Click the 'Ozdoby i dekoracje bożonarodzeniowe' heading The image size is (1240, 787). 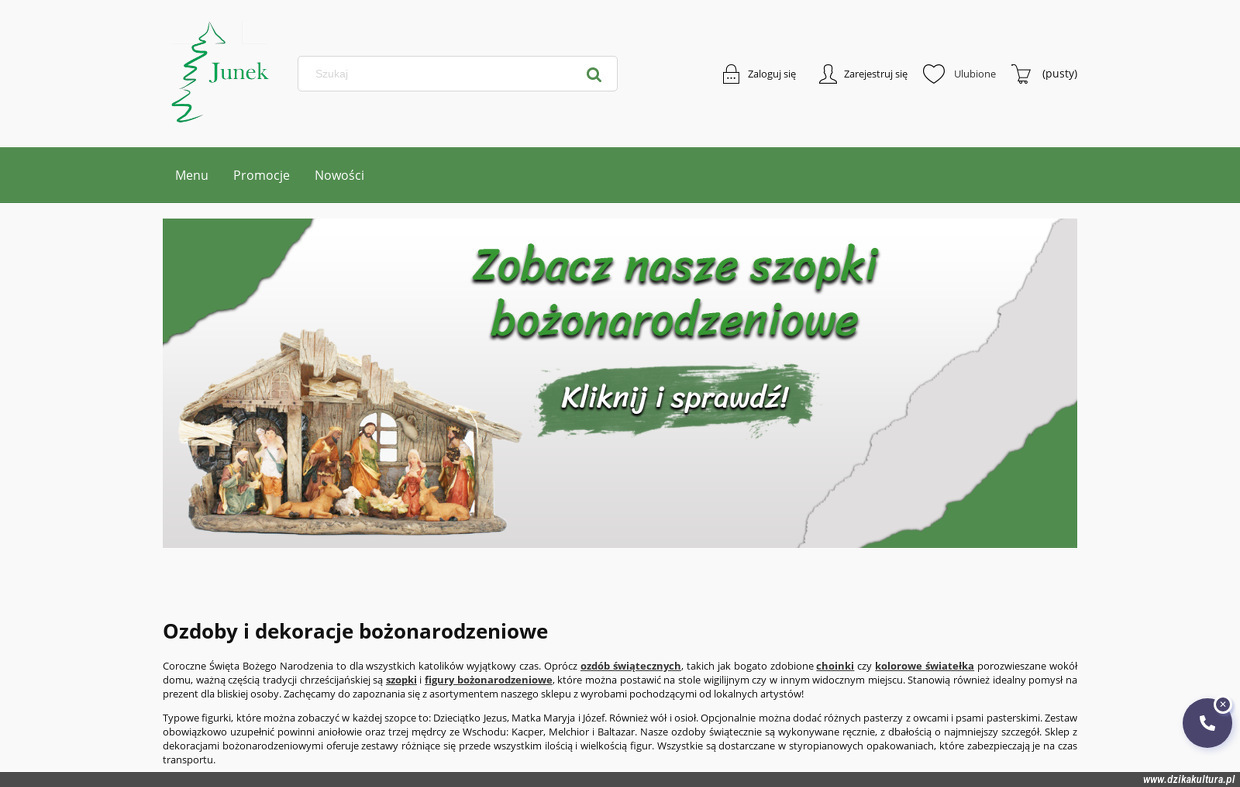[355, 632]
